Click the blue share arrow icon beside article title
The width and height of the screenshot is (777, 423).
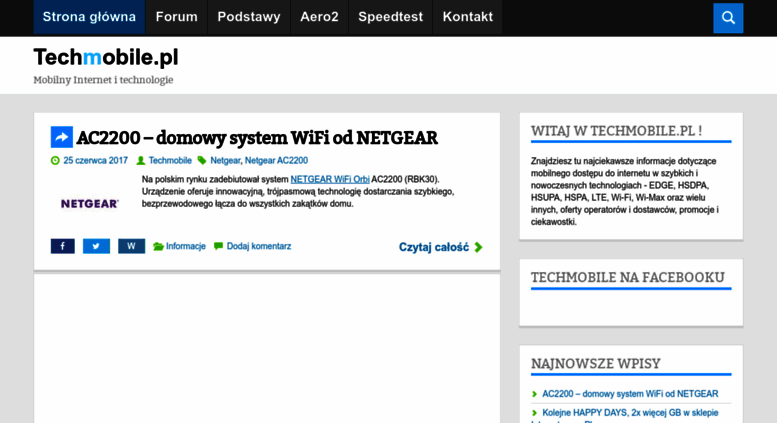click(62, 137)
